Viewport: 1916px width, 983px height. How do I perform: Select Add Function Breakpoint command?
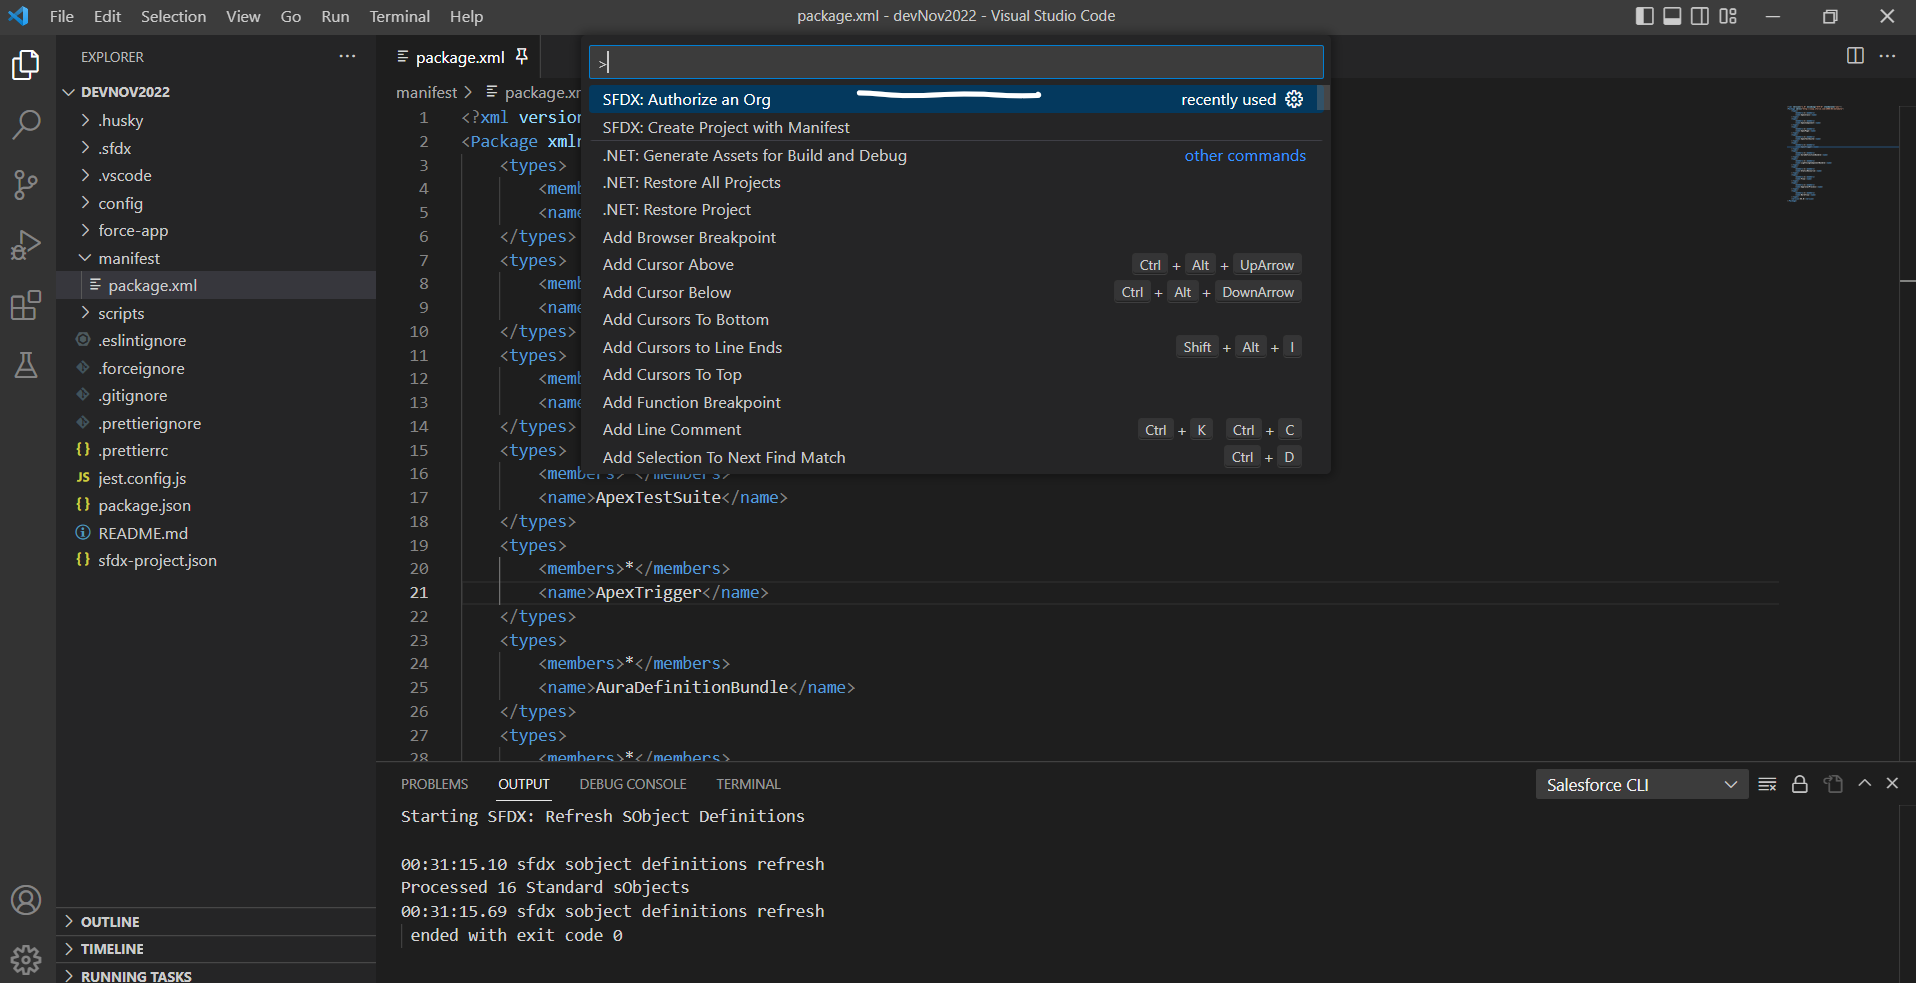(x=953, y=402)
